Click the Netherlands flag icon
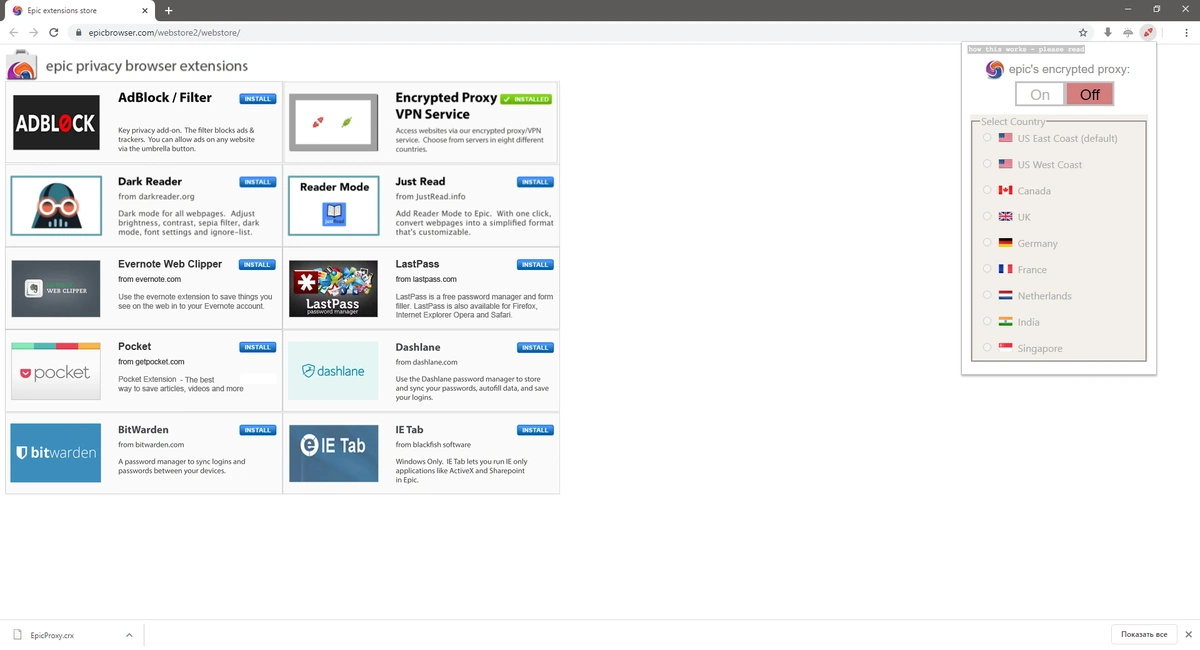The height and width of the screenshot is (650, 1200). (1006, 295)
